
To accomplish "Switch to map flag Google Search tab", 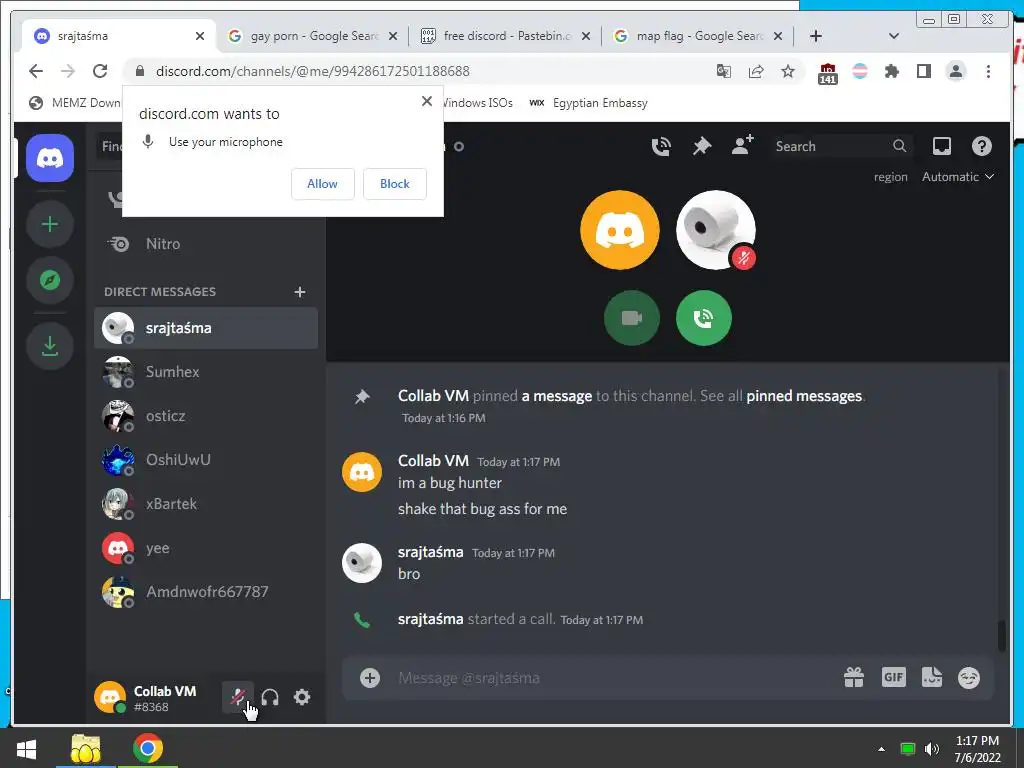I will point(698,36).
